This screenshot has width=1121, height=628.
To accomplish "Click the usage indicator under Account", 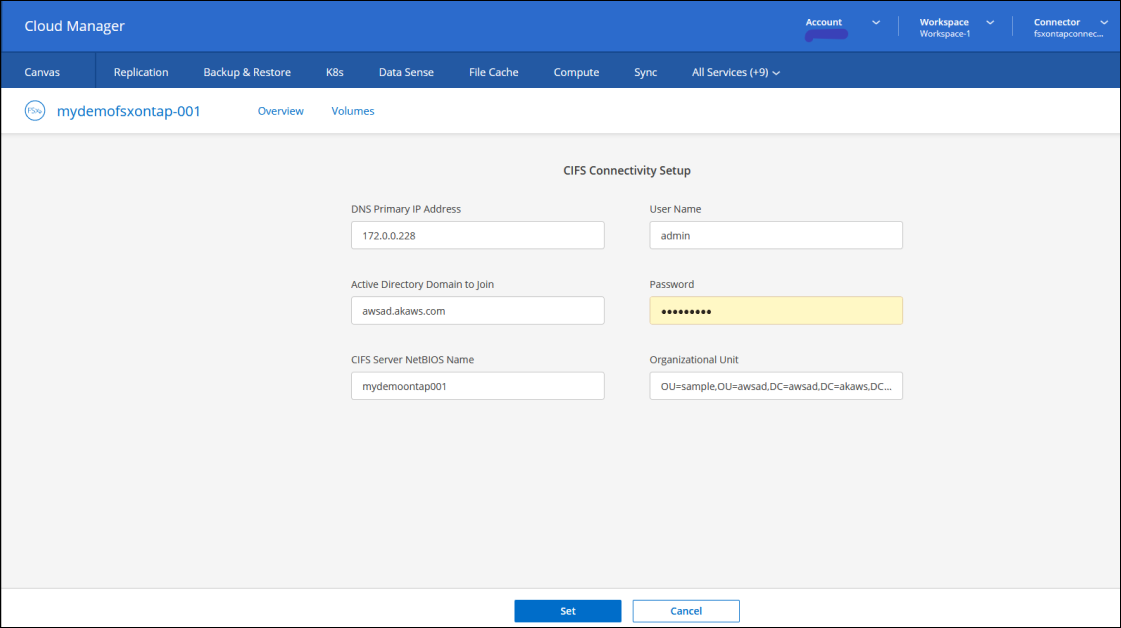I will 826,33.
